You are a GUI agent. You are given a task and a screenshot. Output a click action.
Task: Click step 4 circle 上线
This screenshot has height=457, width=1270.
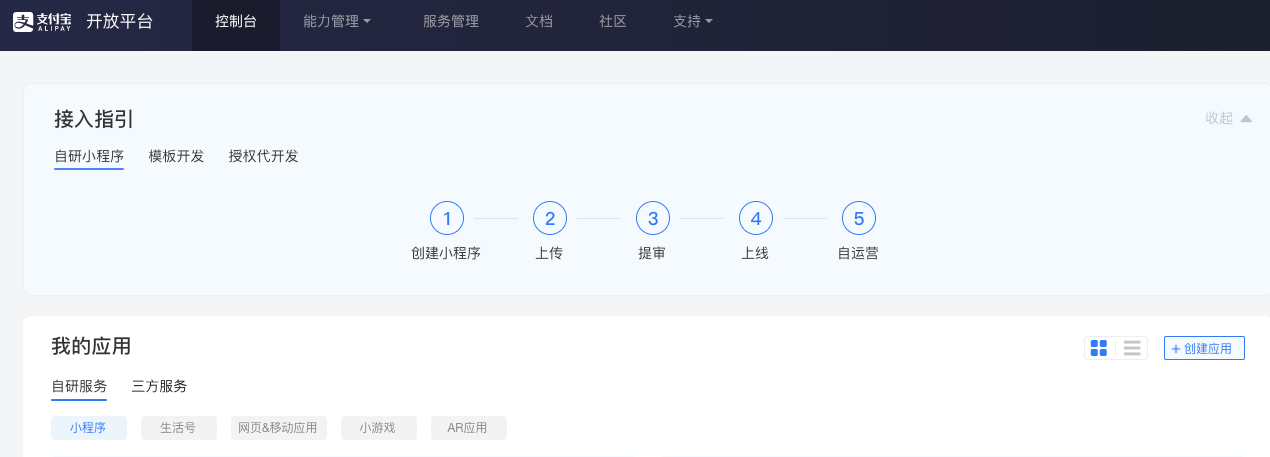click(756, 218)
